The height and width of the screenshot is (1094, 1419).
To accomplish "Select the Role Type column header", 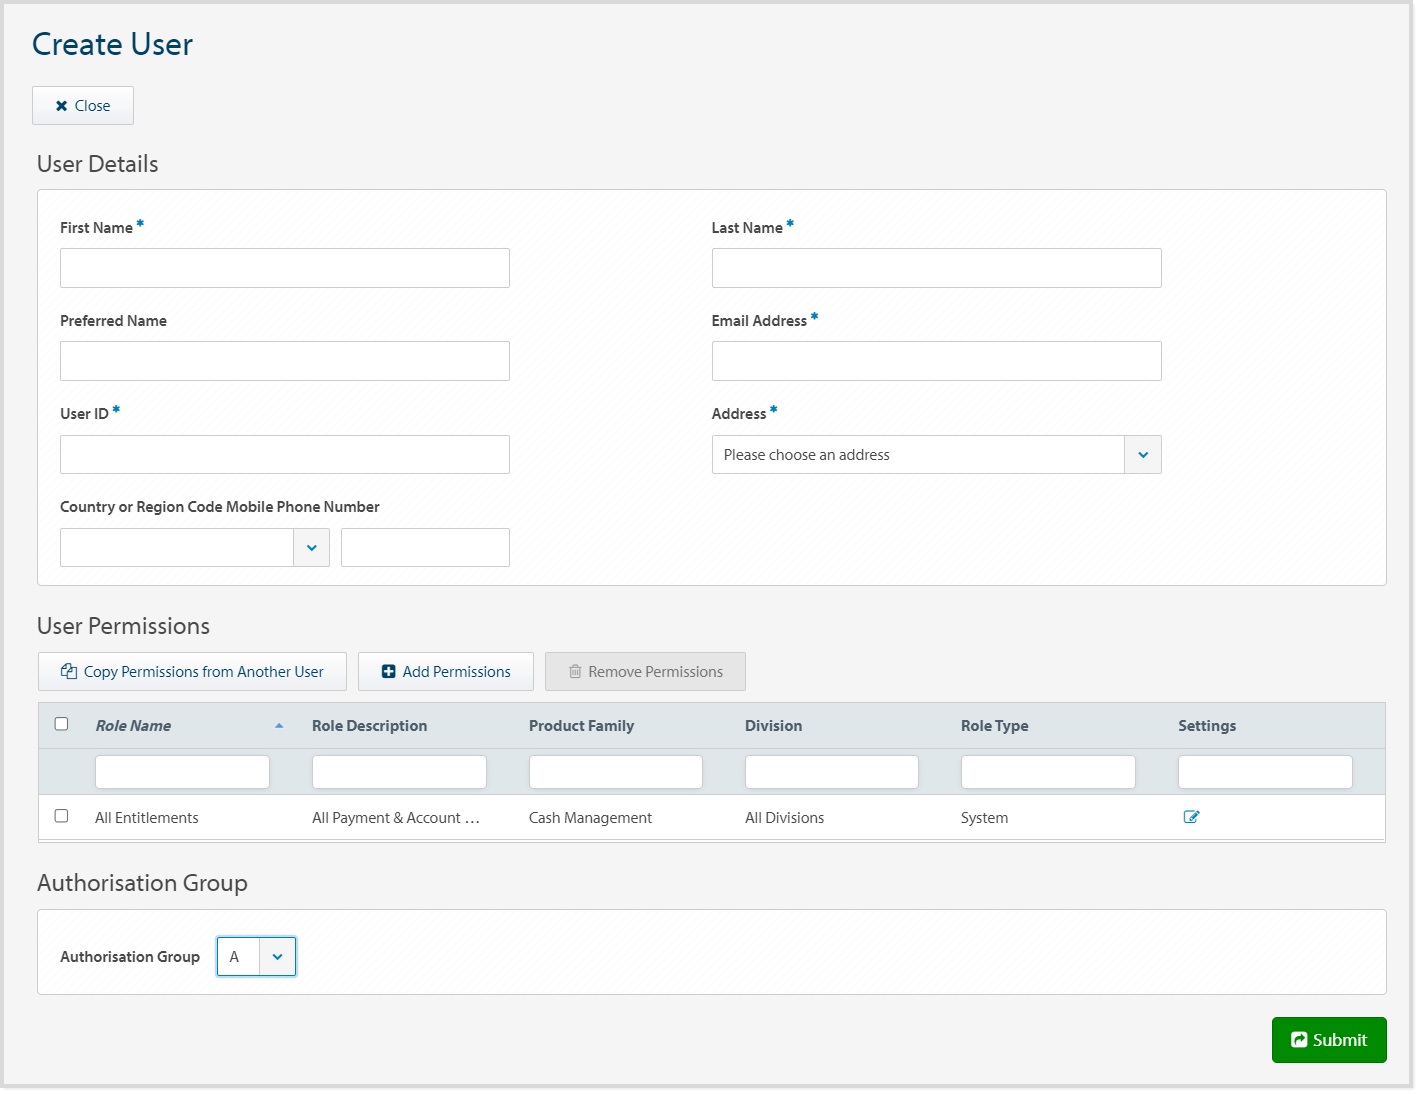I will (x=994, y=725).
